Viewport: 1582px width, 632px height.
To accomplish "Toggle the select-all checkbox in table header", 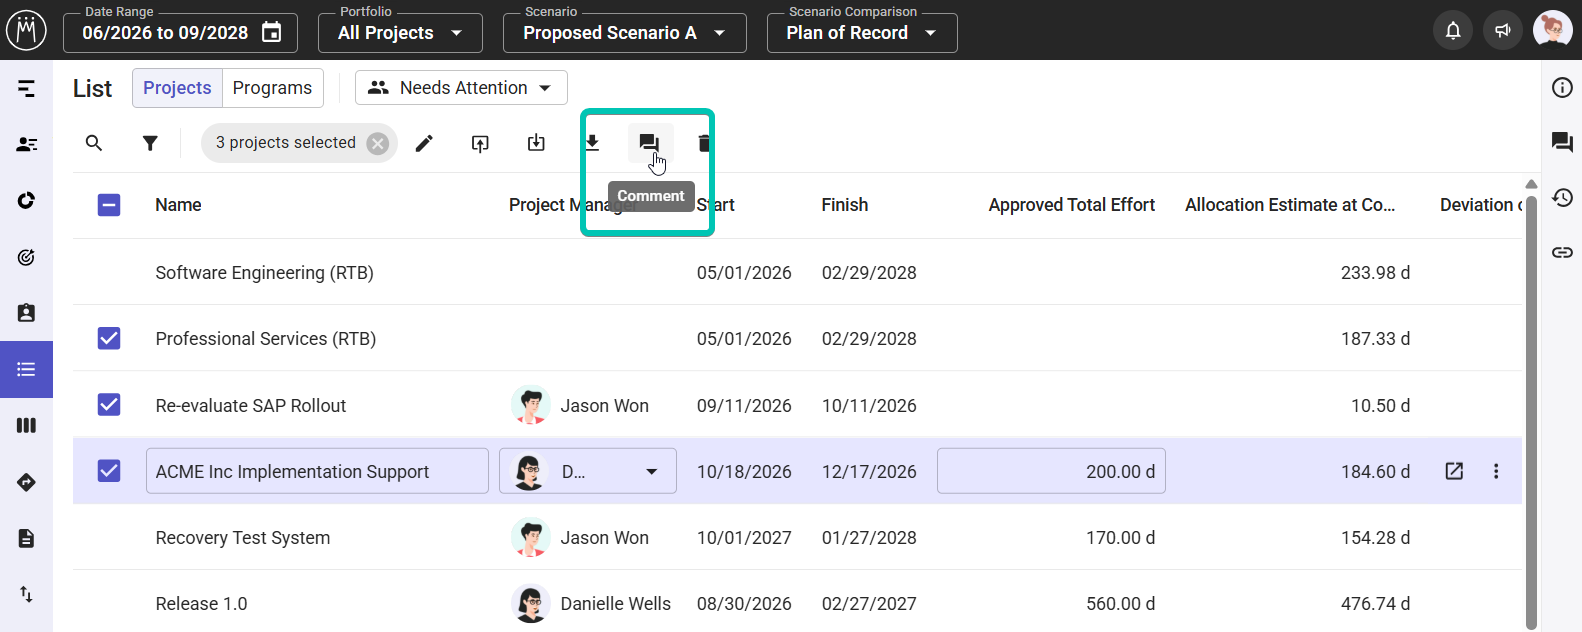I will [109, 205].
